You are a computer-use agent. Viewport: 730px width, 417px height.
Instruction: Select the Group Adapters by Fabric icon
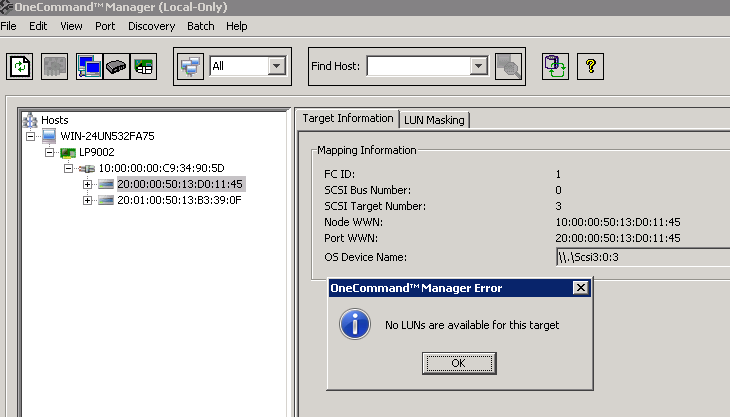[116, 67]
